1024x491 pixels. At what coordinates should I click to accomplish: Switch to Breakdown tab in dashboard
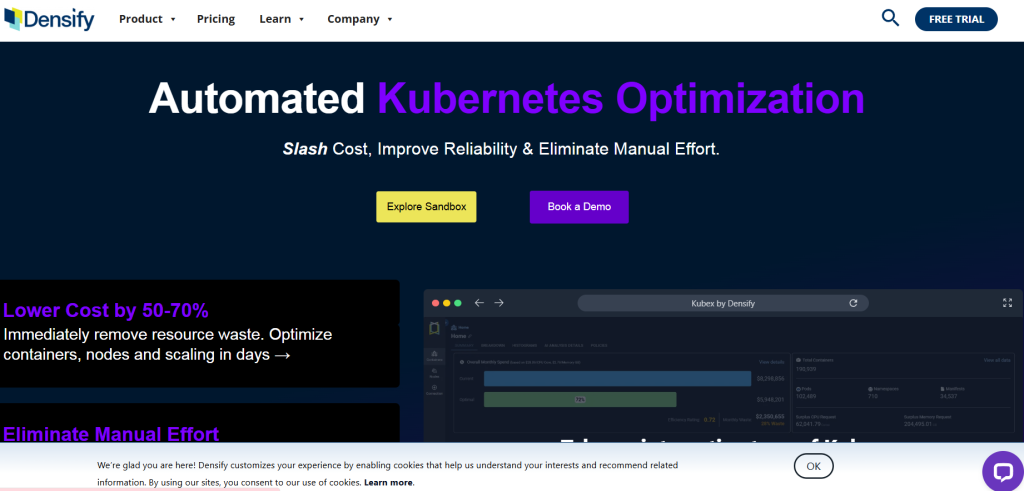pos(493,345)
